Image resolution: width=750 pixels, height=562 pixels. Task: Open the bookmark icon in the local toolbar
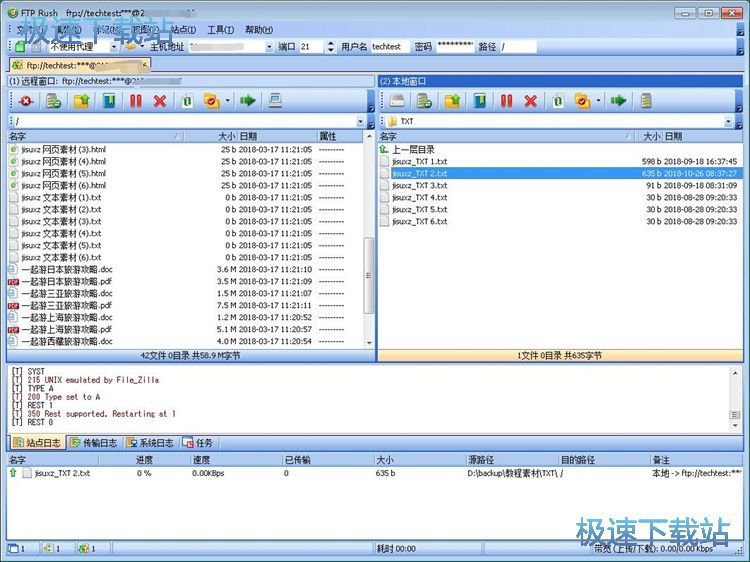(480, 101)
